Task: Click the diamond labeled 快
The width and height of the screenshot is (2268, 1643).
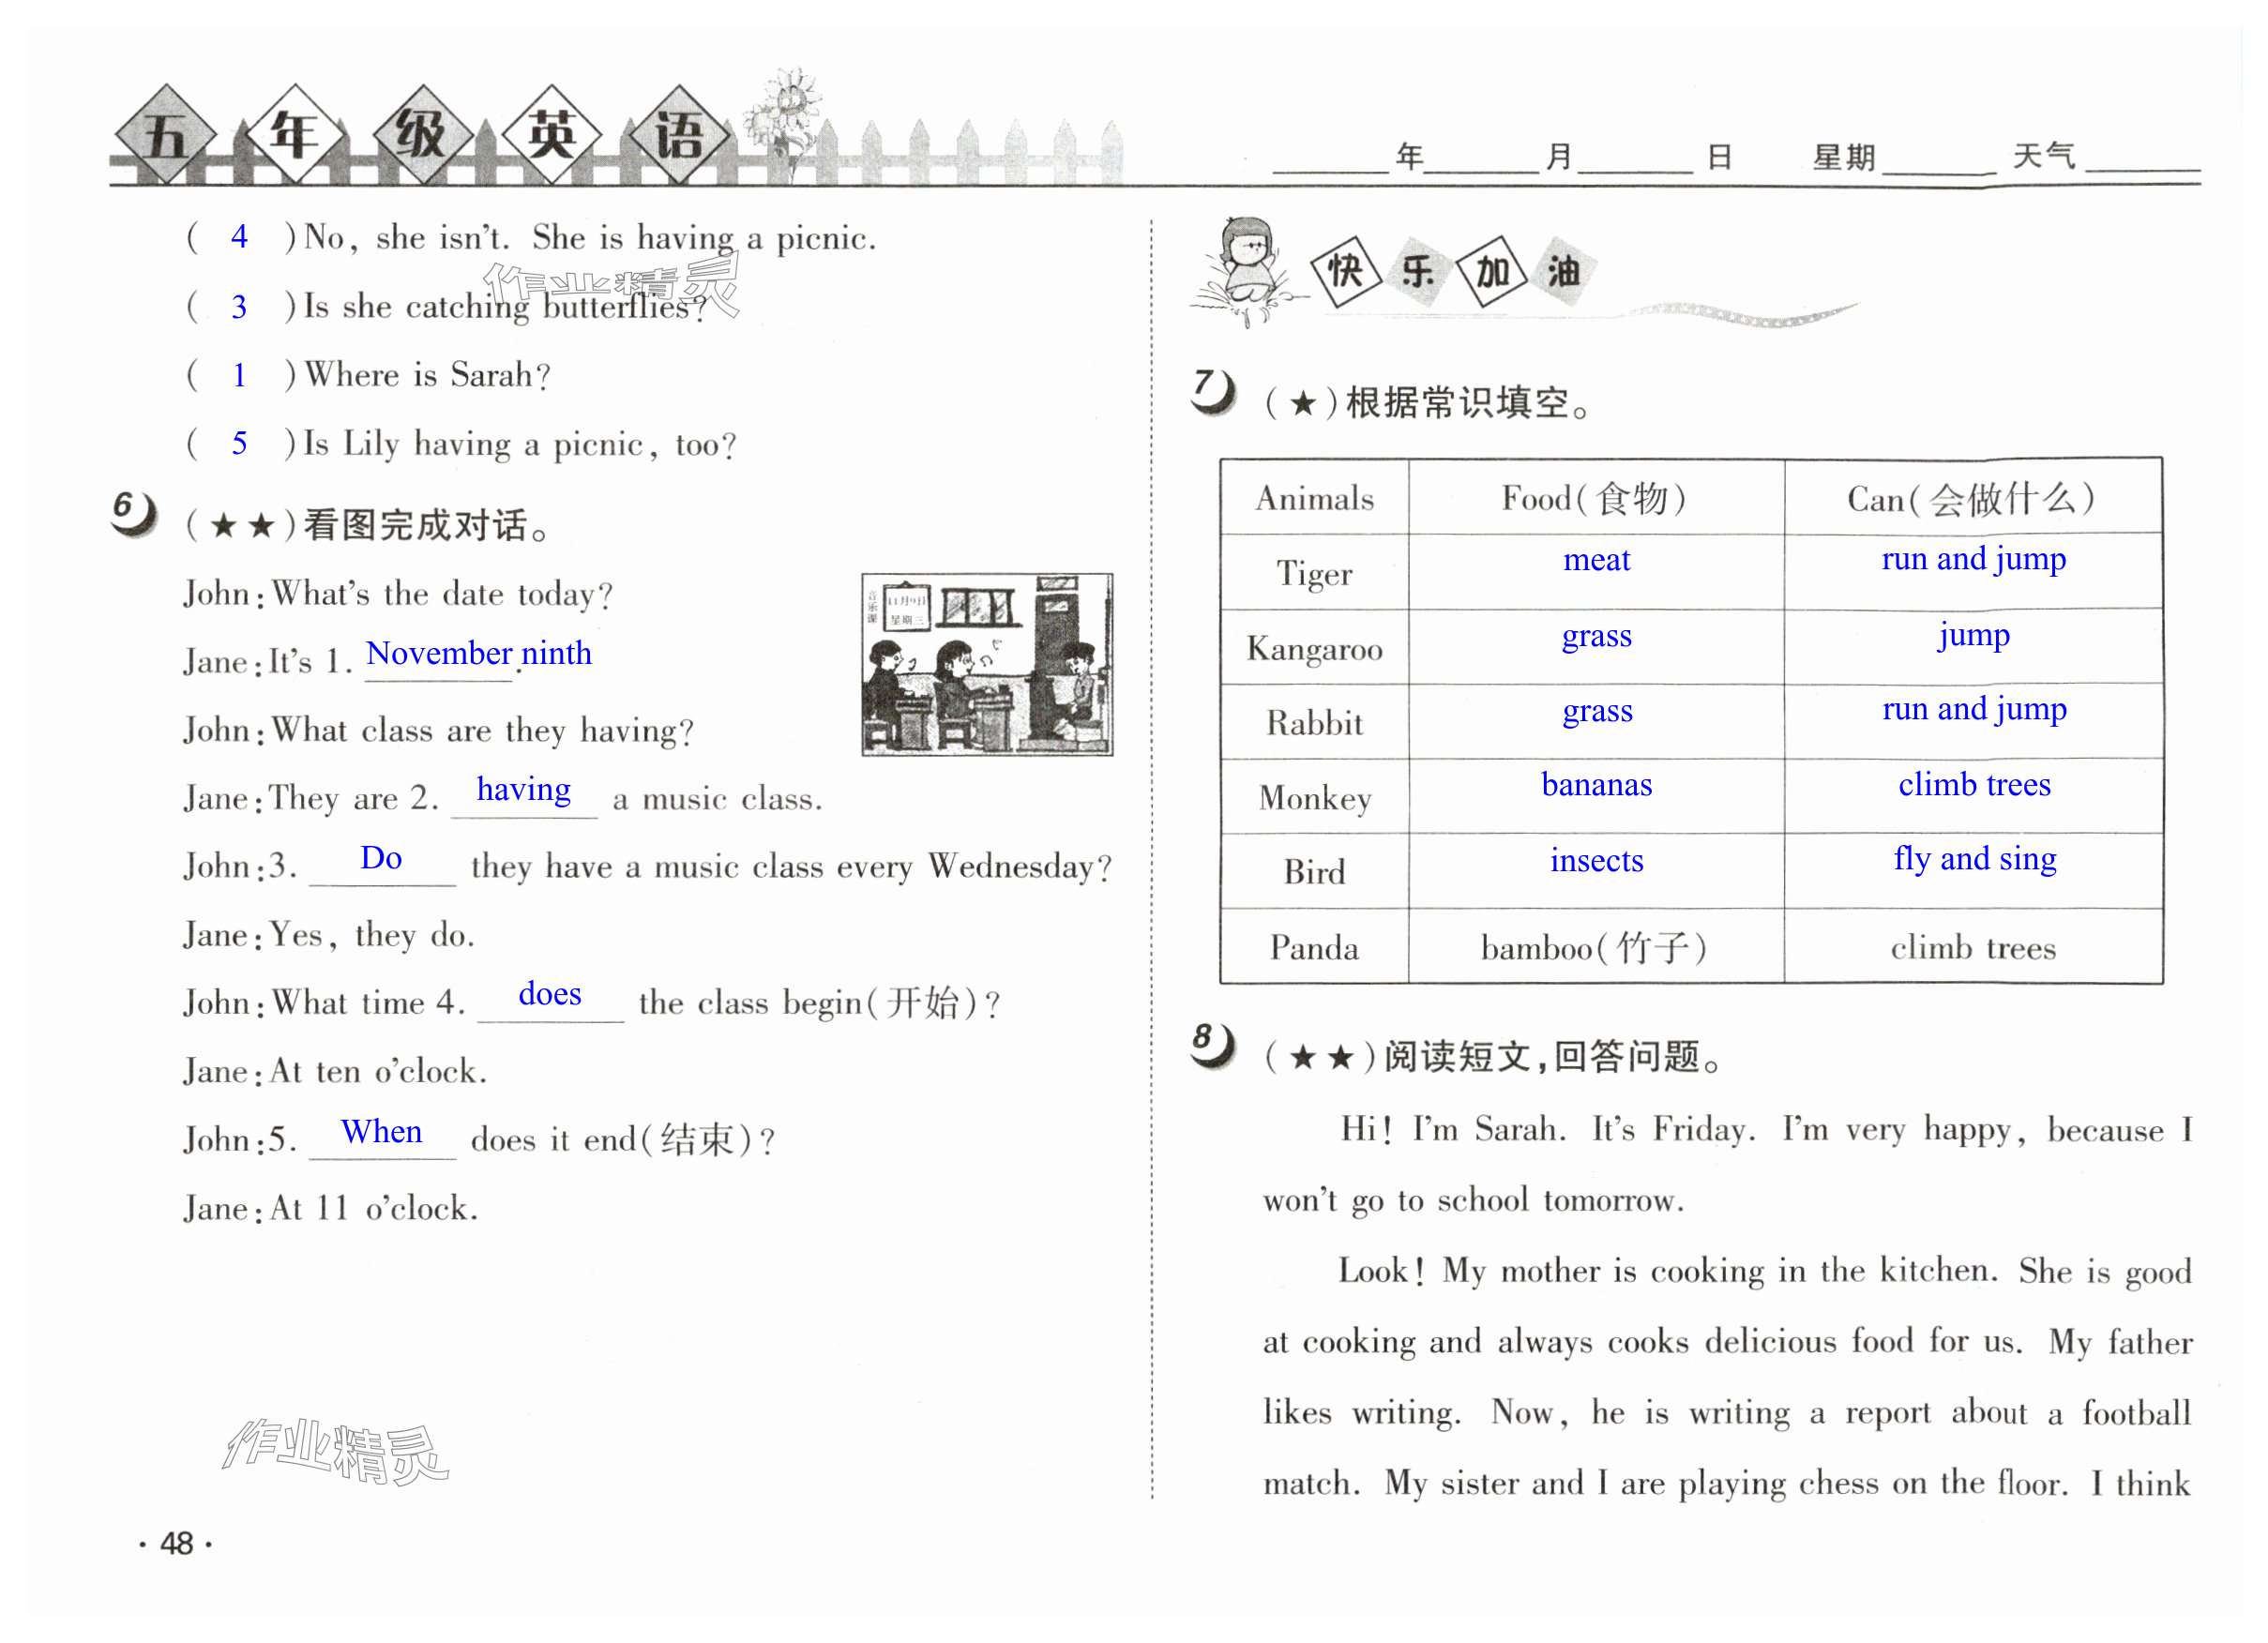Action: click(1346, 271)
